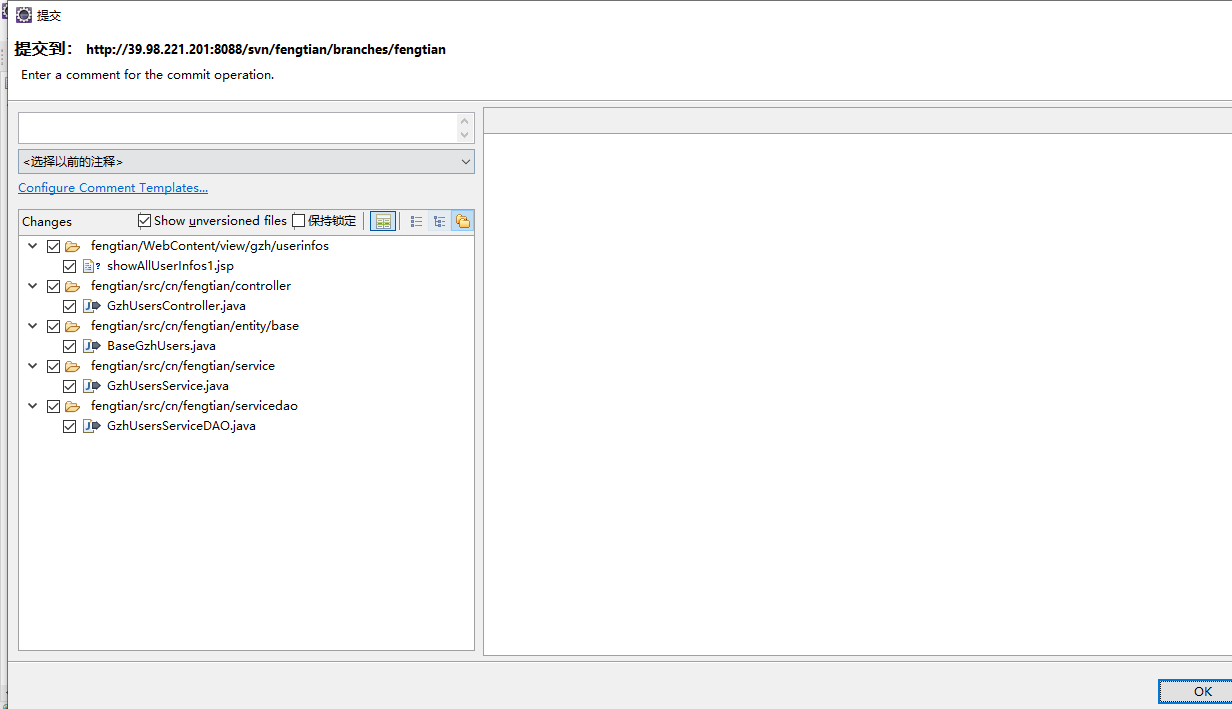
Task: Open Configure Comment Templates link
Action: click(x=113, y=188)
